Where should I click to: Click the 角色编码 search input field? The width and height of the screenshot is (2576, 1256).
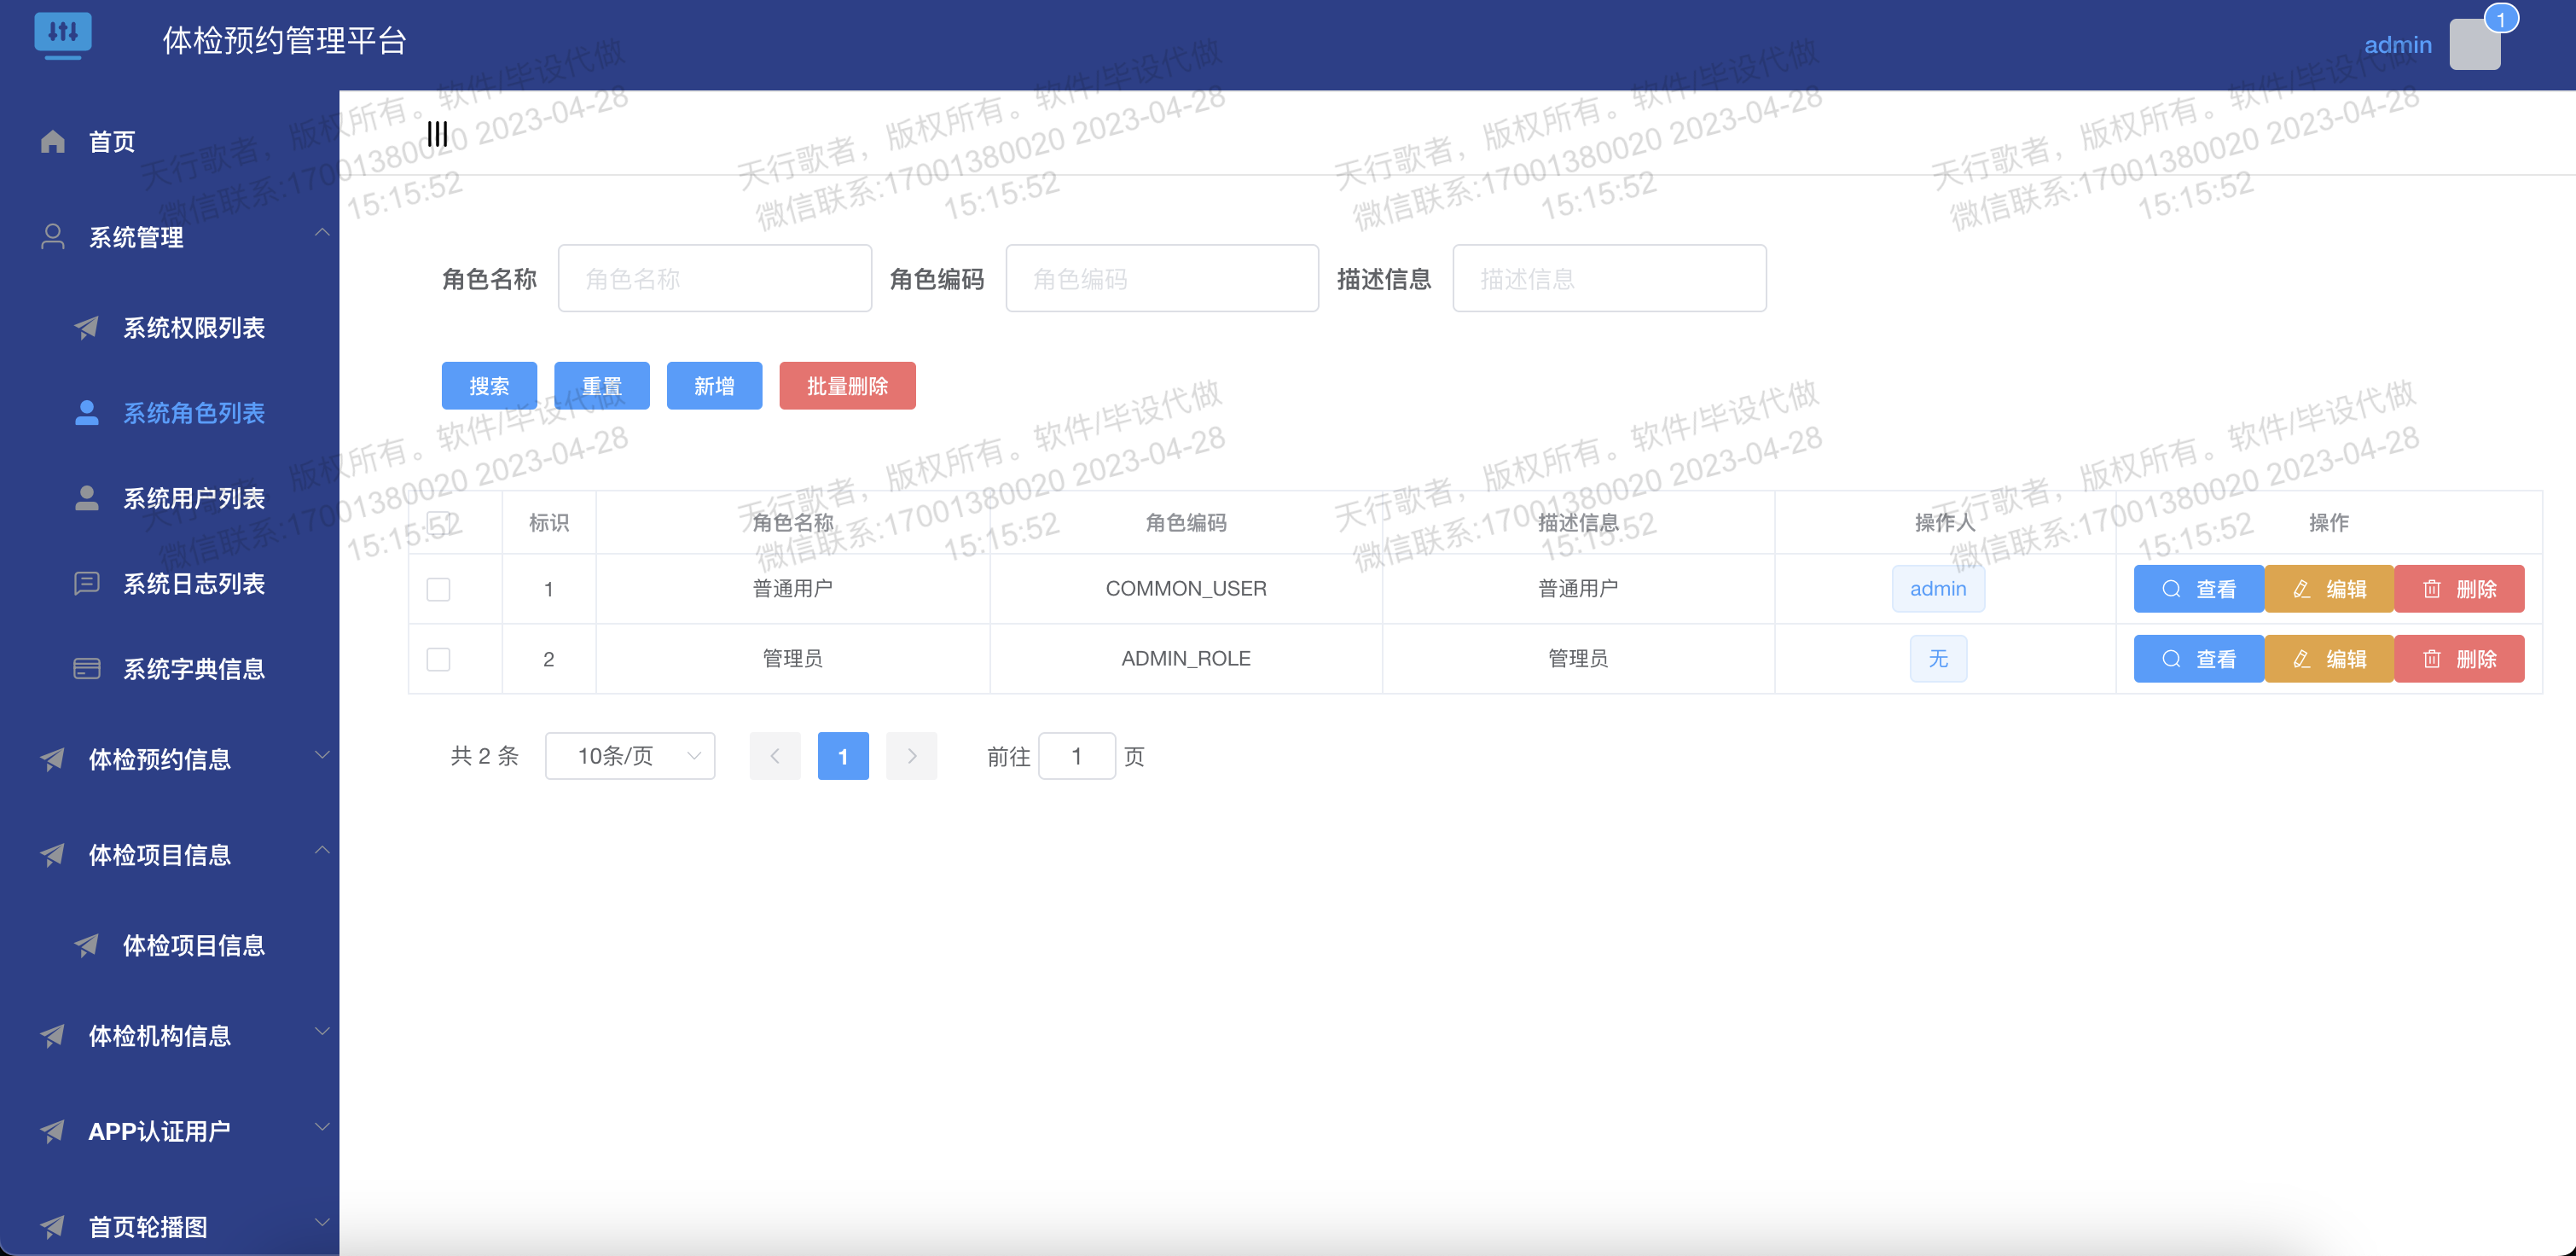coord(1162,279)
